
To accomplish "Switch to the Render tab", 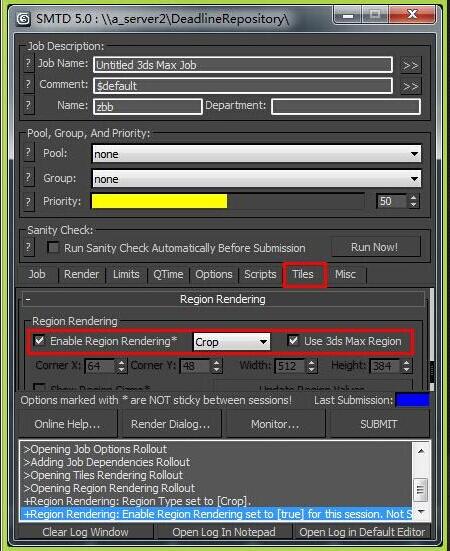I will [x=81, y=274].
